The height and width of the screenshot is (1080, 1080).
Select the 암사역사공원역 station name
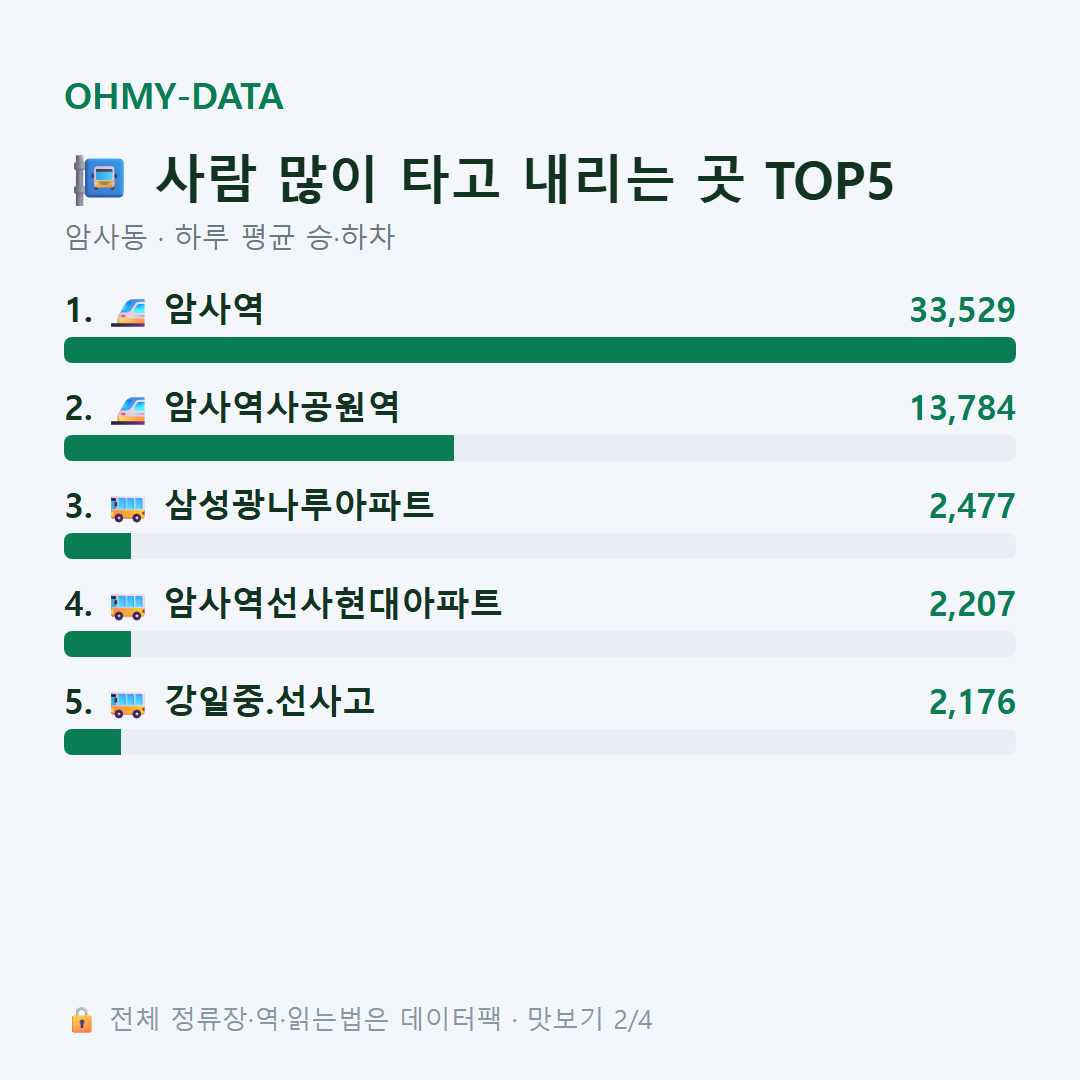click(282, 407)
